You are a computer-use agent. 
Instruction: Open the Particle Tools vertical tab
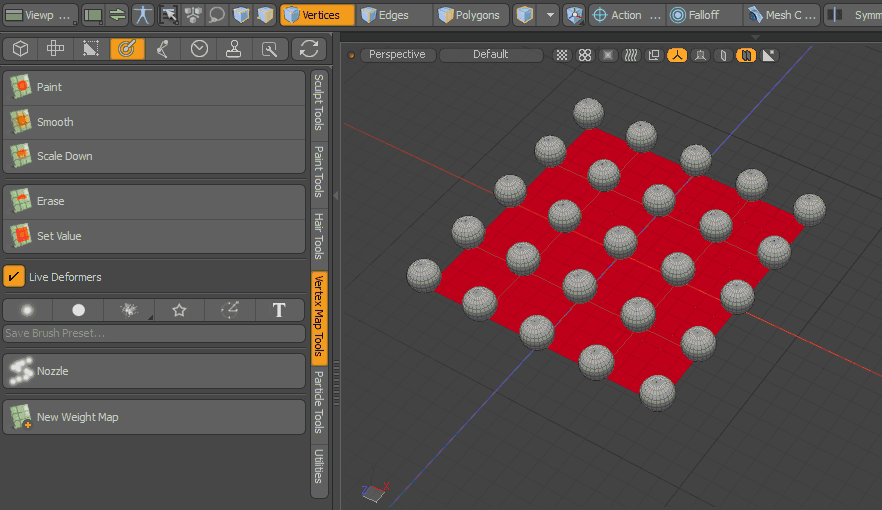click(x=318, y=403)
